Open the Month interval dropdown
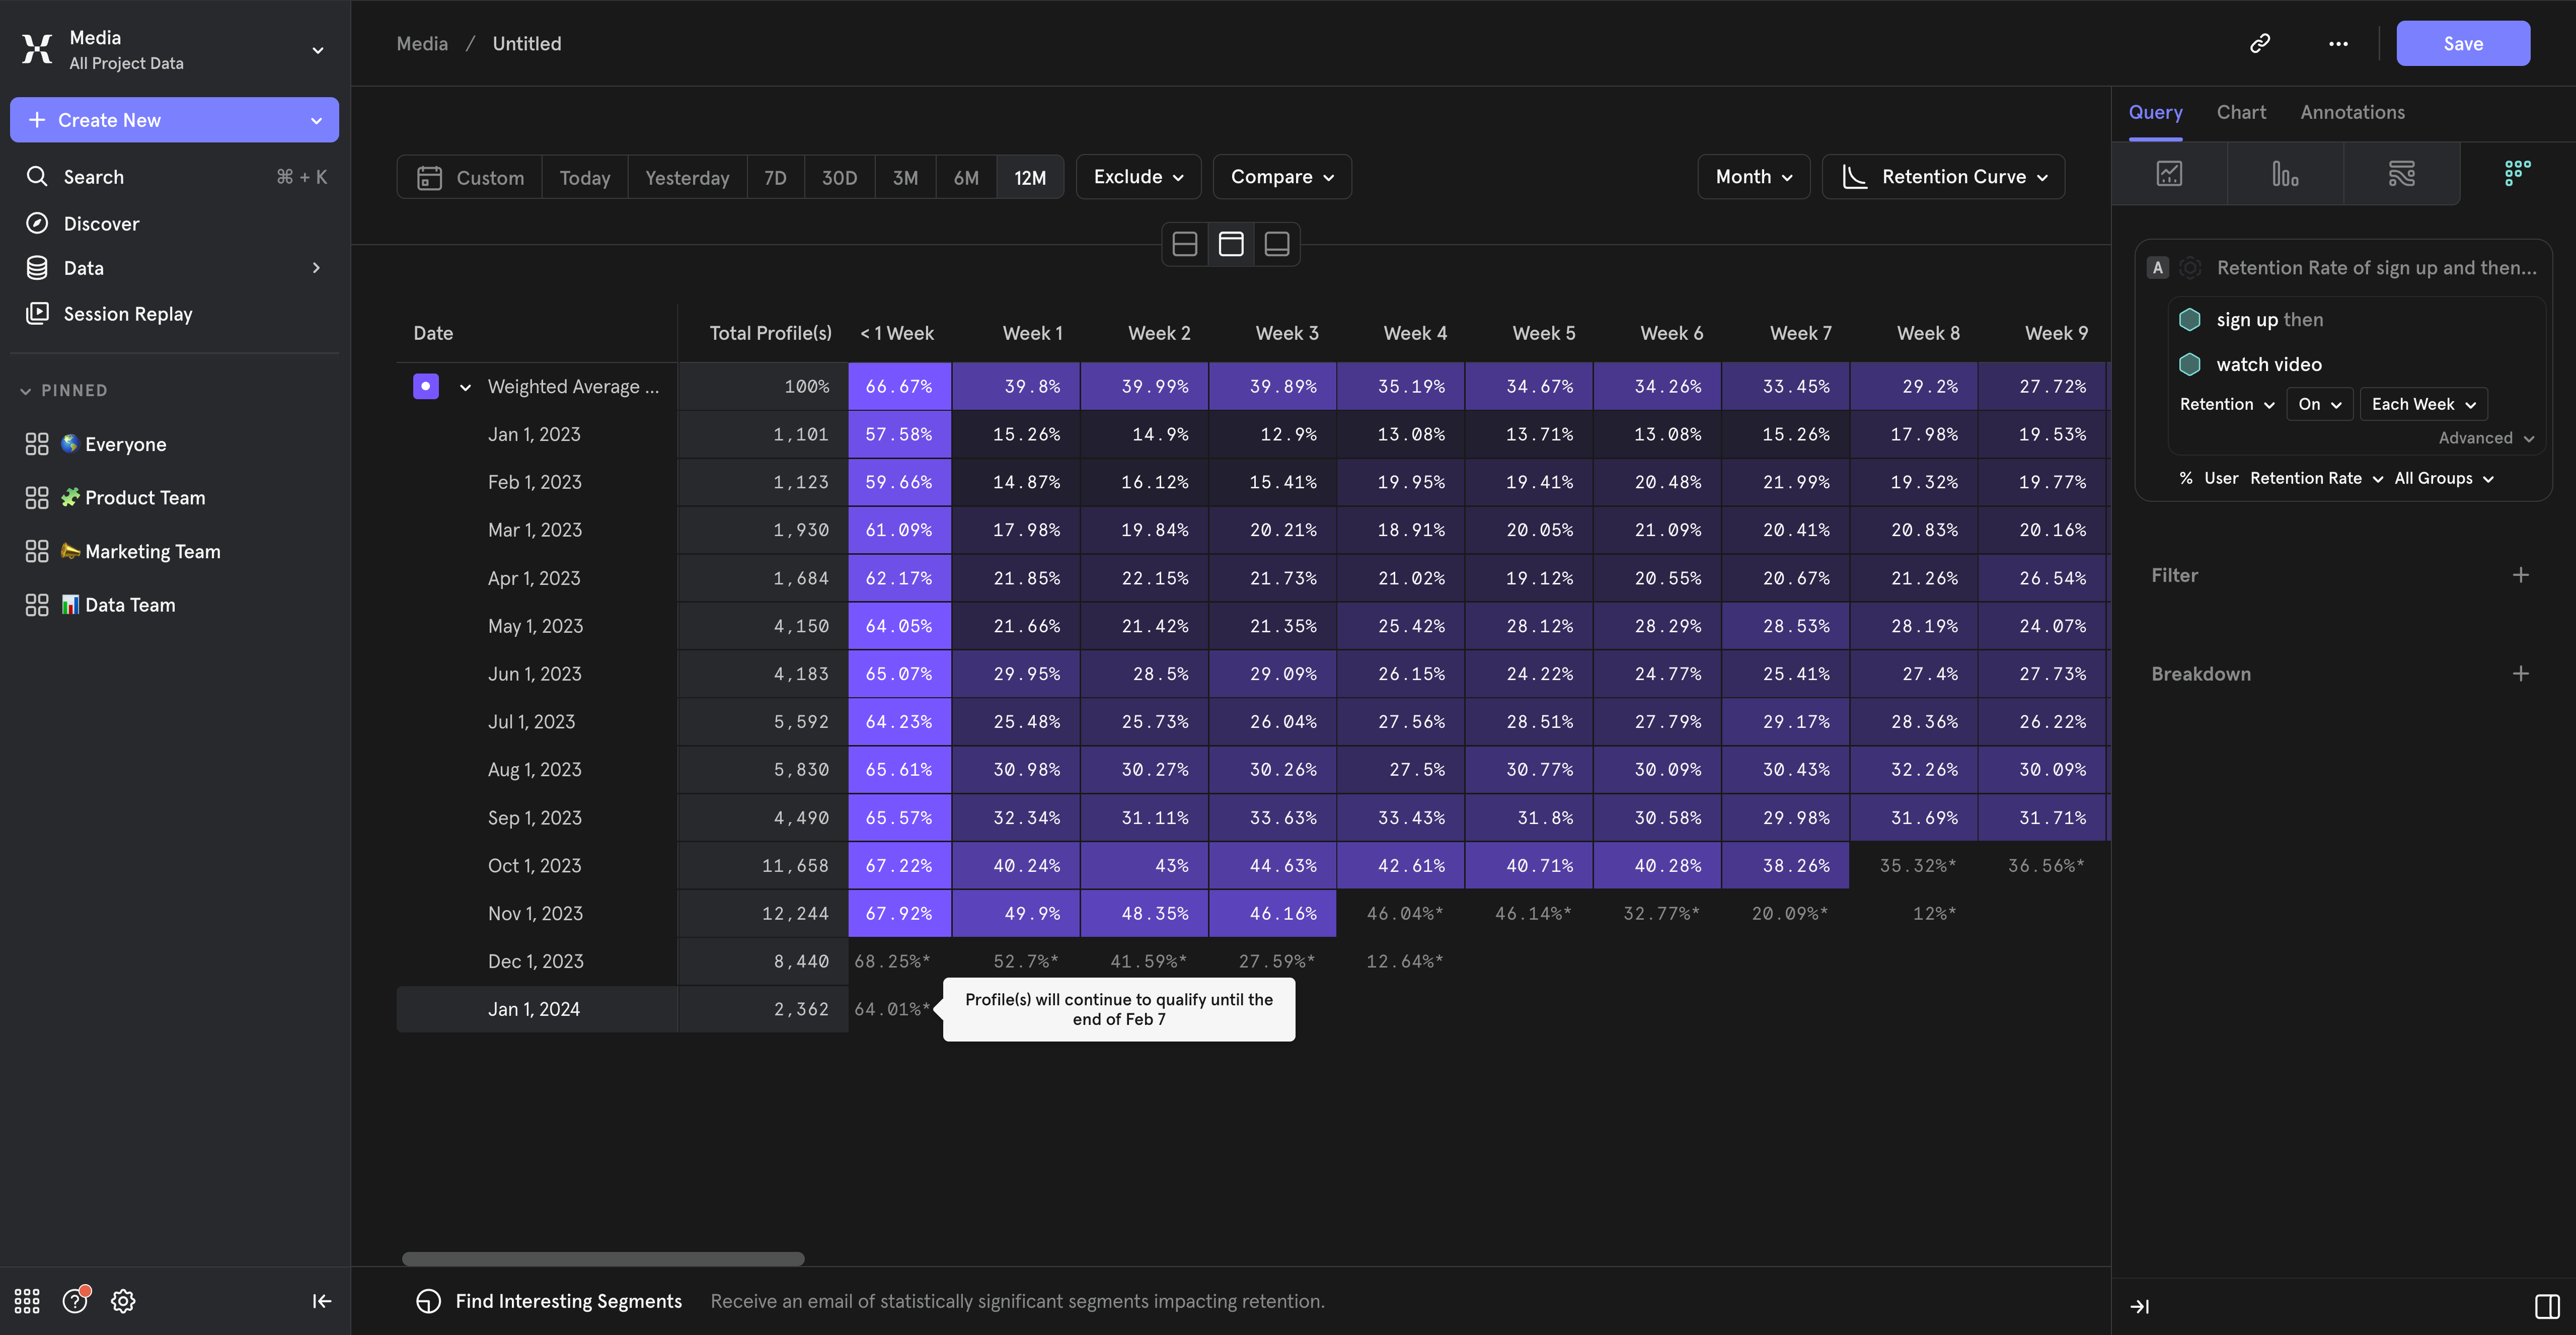This screenshot has width=2576, height=1335. (x=1753, y=177)
